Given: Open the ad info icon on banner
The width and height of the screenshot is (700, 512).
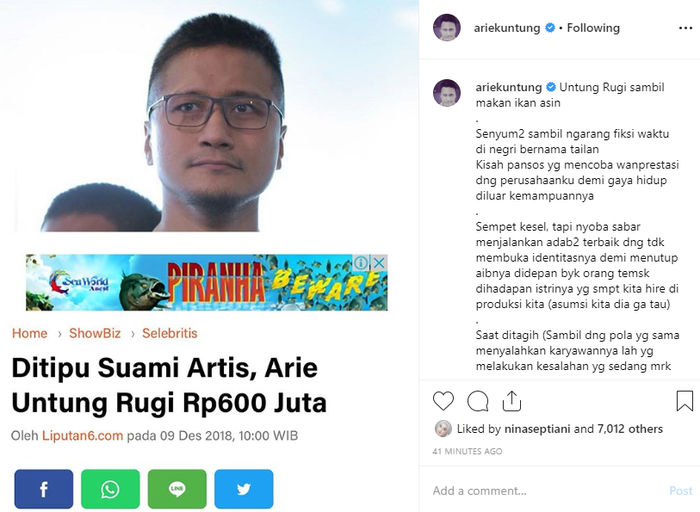Looking at the screenshot, I should point(361,262).
